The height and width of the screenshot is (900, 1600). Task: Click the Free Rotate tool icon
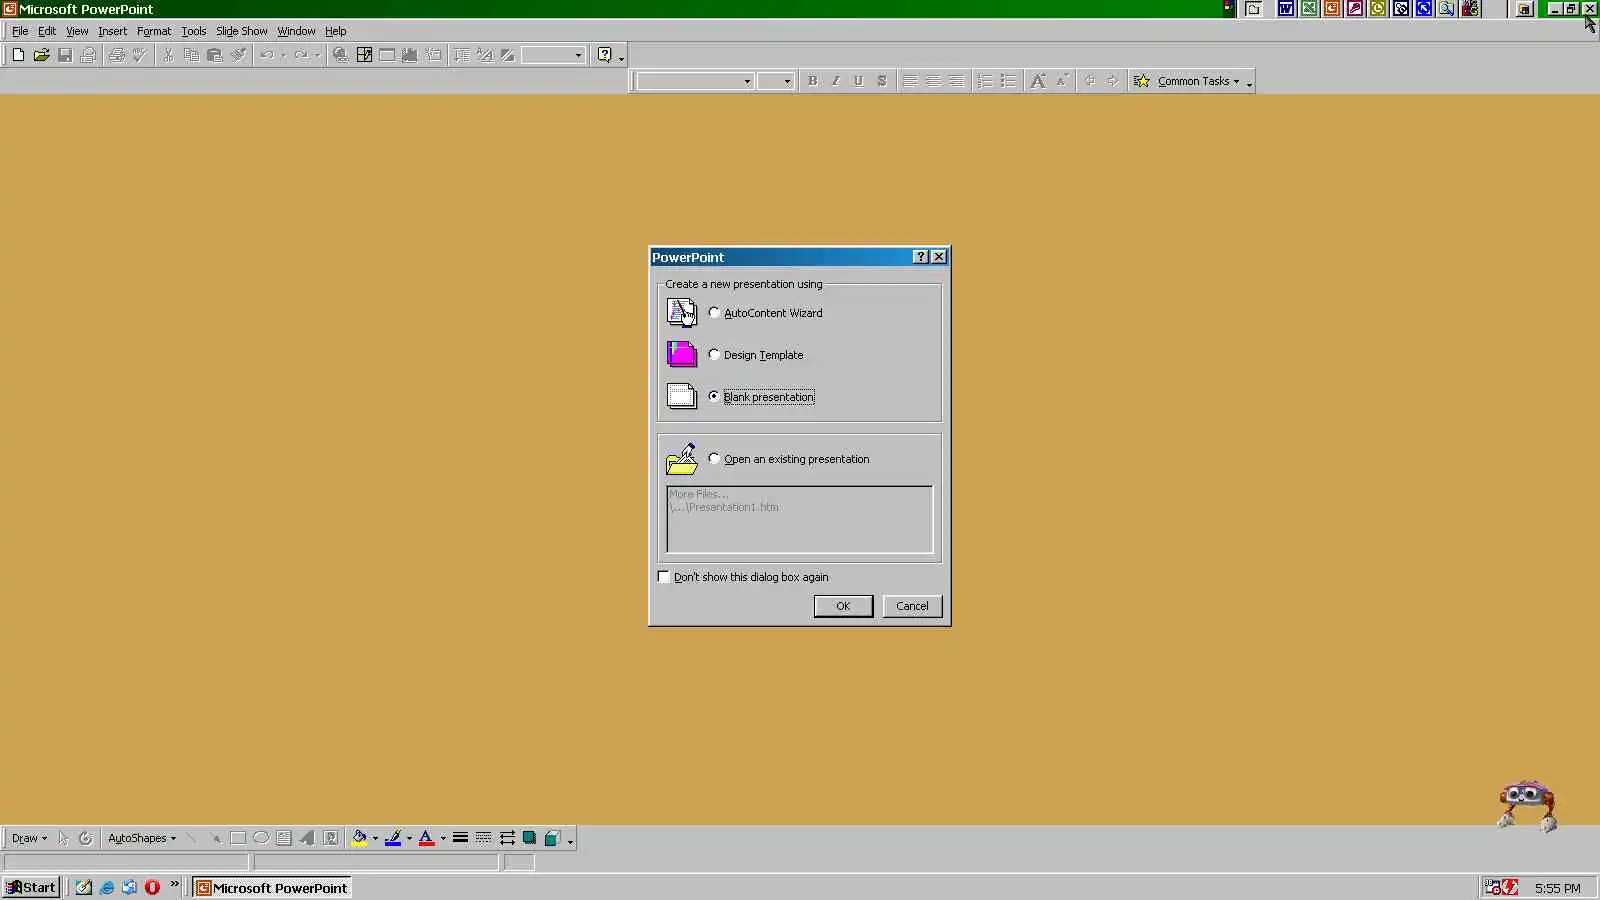point(85,838)
